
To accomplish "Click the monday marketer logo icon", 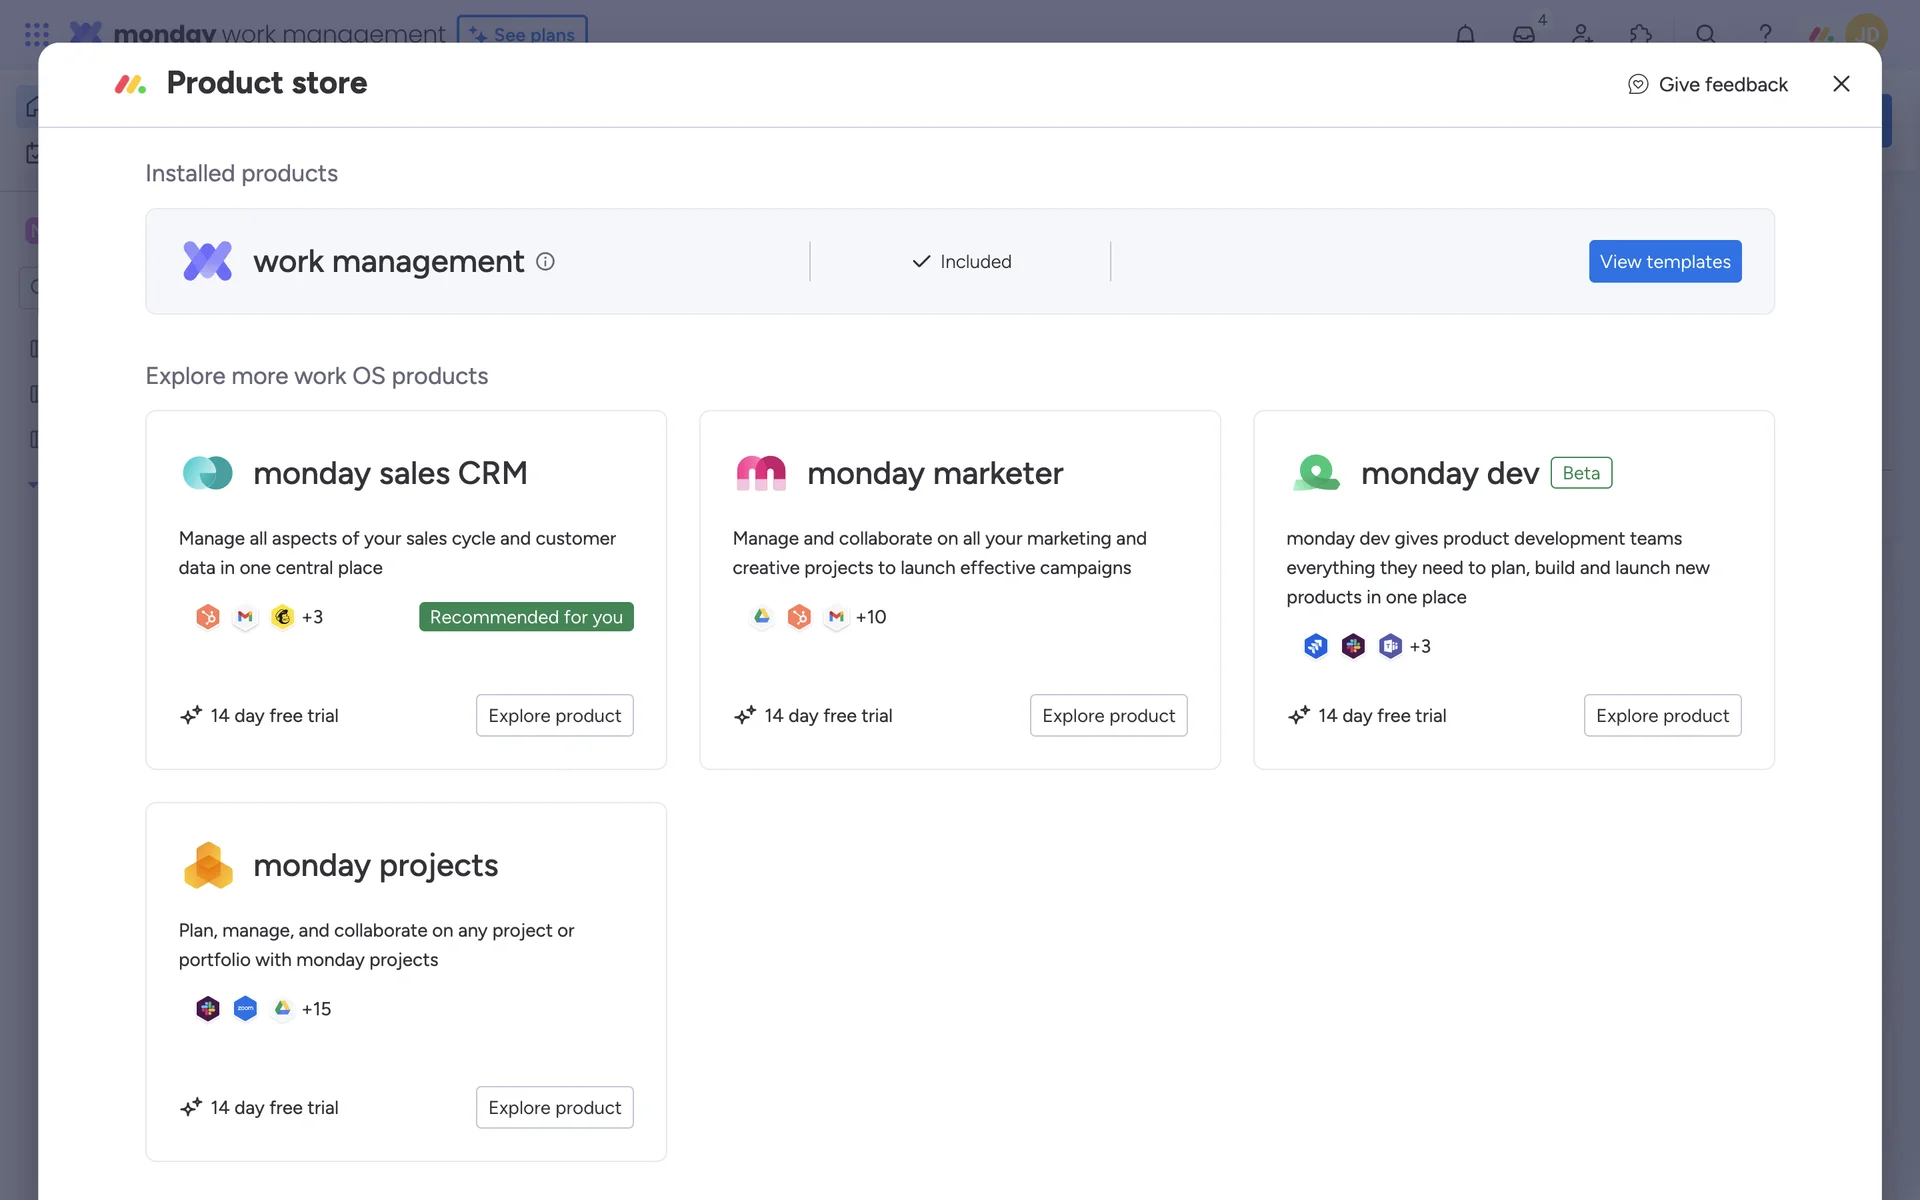I will point(761,473).
